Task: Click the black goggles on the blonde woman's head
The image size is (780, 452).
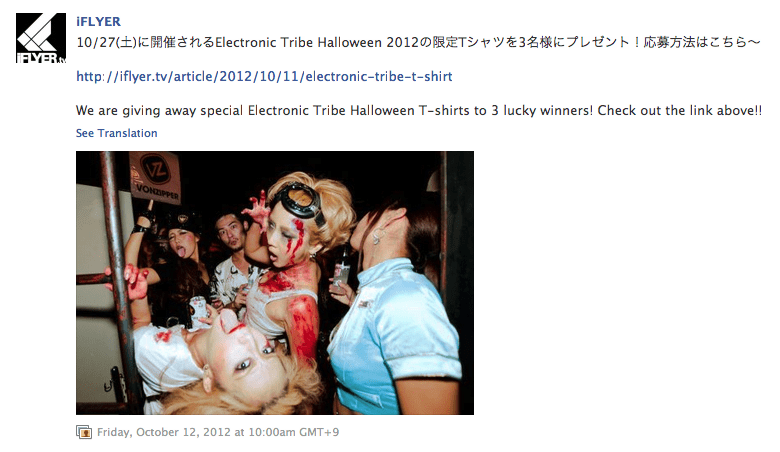Action: pyautogui.click(x=297, y=200)
